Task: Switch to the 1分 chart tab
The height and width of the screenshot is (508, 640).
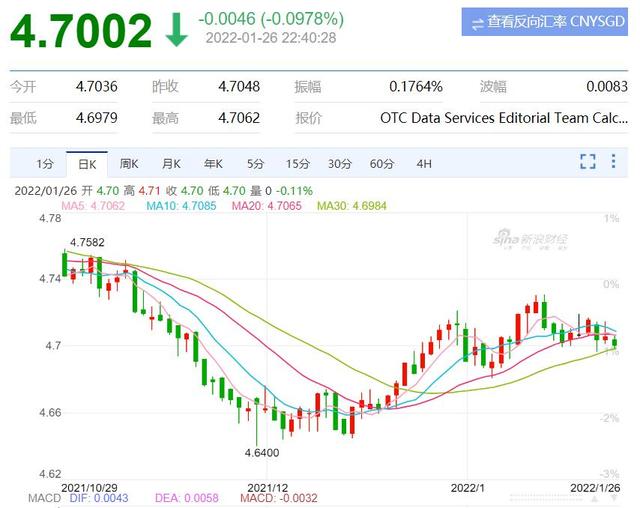Action: [44, 163]
